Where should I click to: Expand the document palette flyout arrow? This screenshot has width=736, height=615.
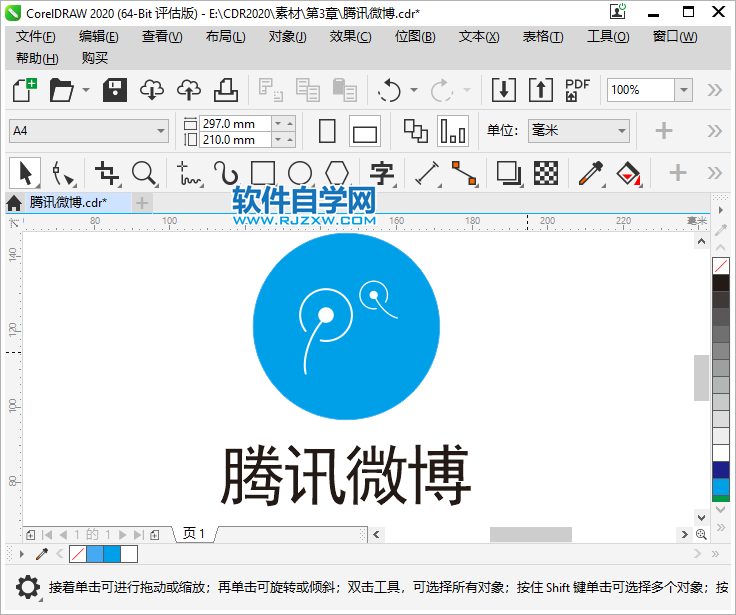pyautogui.click(x=22, y=554)
